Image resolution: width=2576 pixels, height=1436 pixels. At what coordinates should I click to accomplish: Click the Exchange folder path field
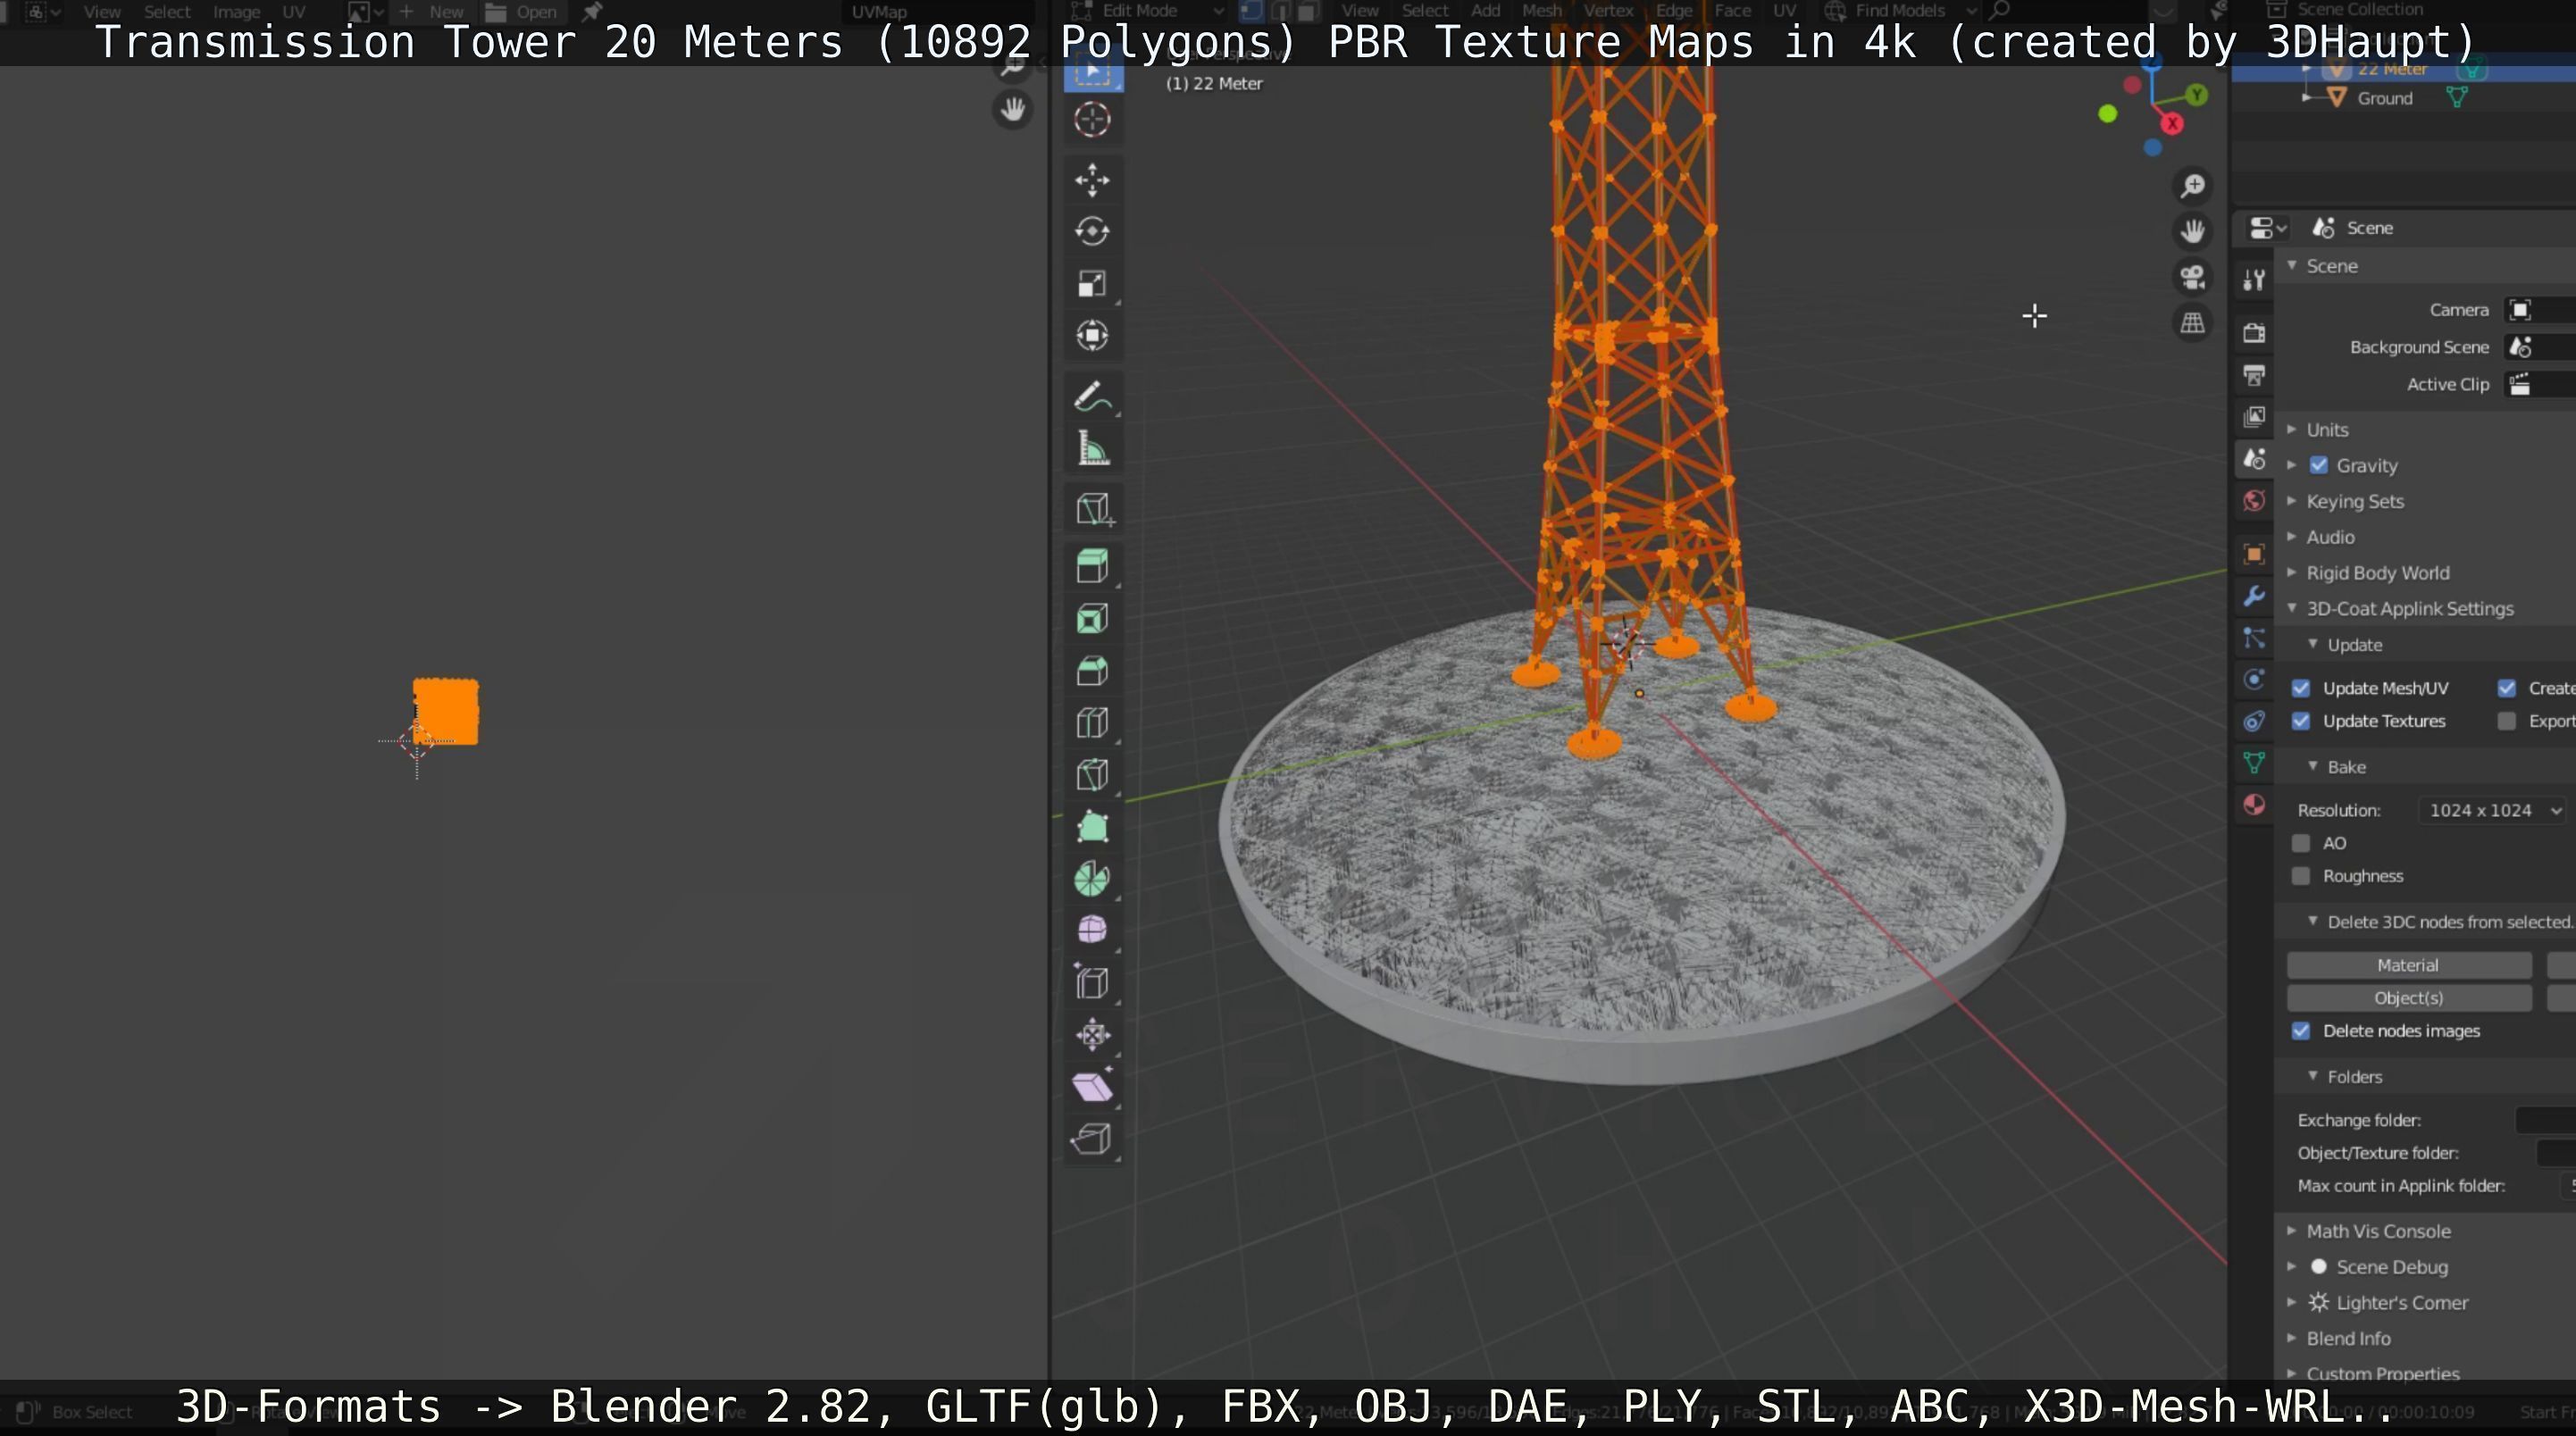pos(2545,1121)
